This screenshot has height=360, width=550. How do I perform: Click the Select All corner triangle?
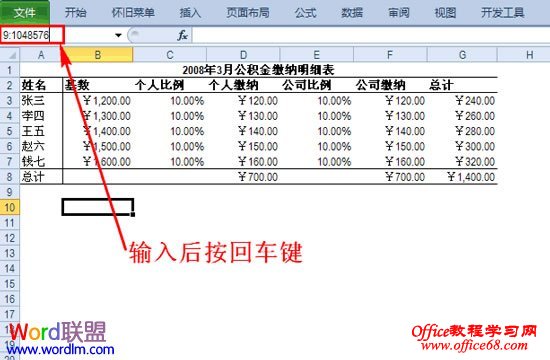coord(10,55)
